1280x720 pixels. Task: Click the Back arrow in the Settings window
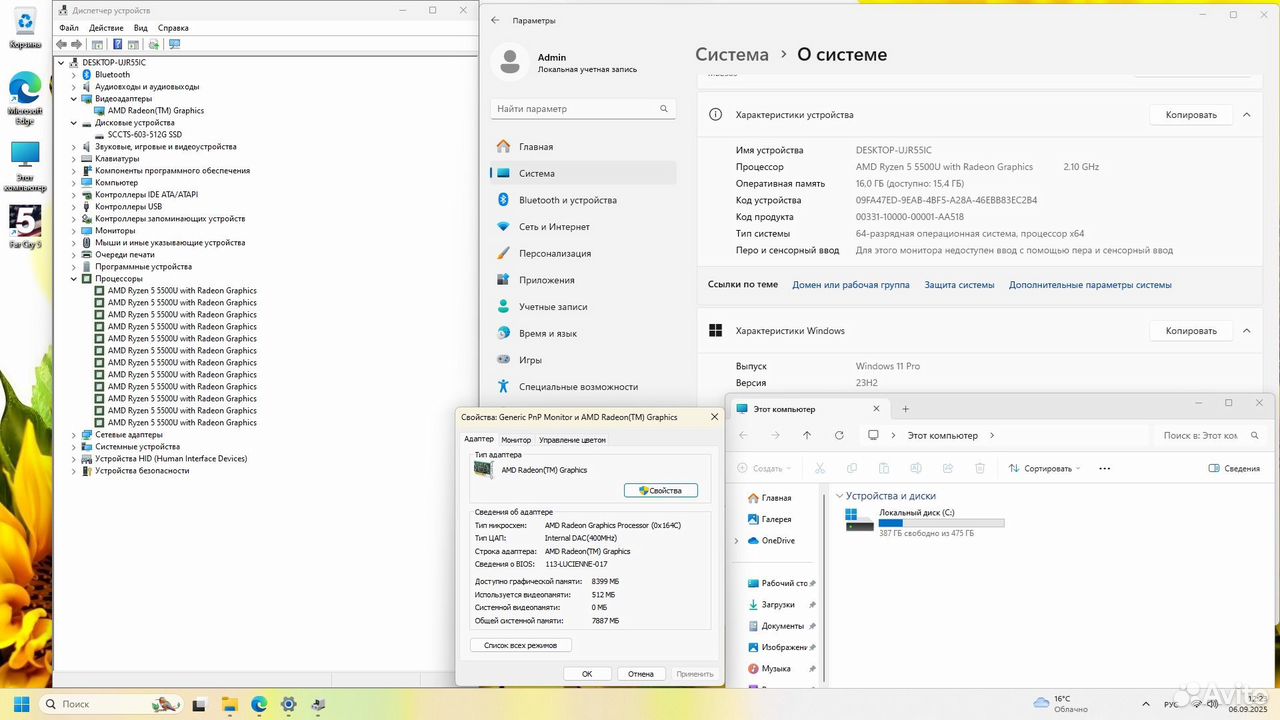click(495, 20)
